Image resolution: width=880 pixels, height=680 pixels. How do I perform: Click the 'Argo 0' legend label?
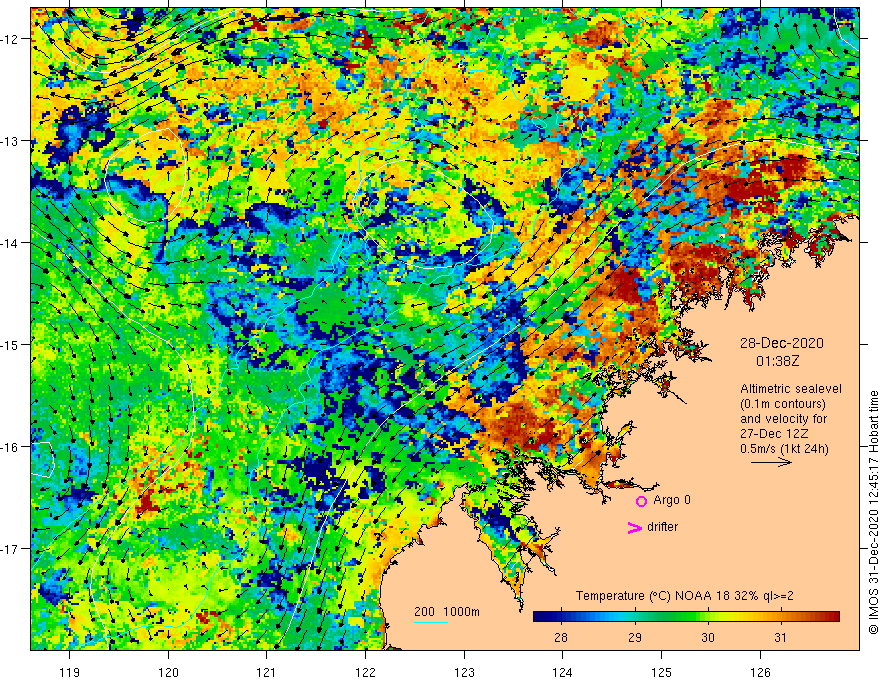[x=672, y=500]
